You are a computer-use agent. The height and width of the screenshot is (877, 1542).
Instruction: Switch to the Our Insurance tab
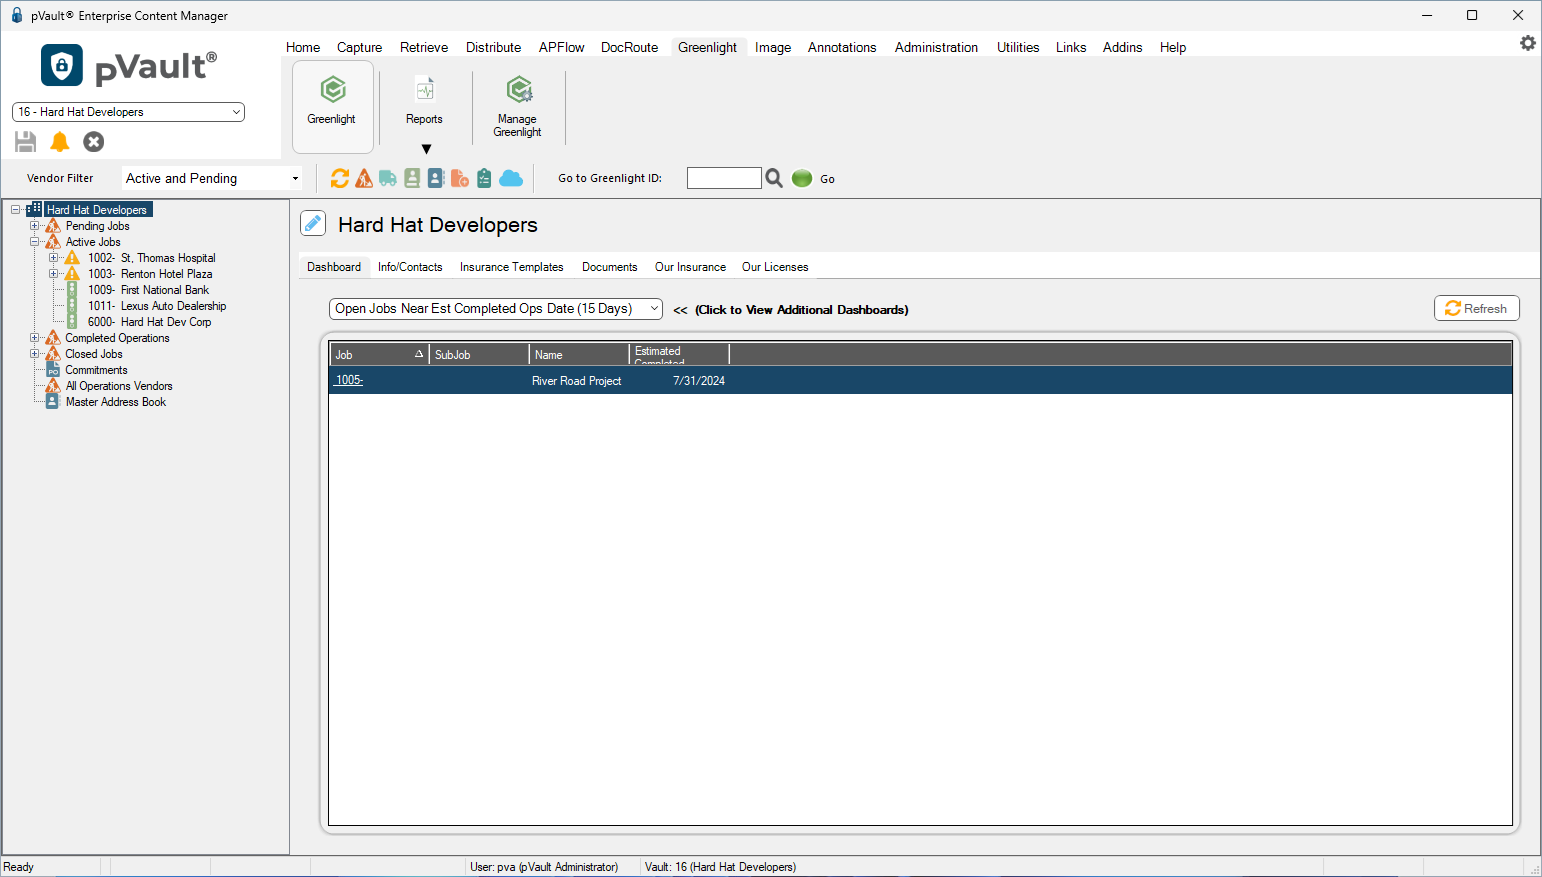[690, 267]
